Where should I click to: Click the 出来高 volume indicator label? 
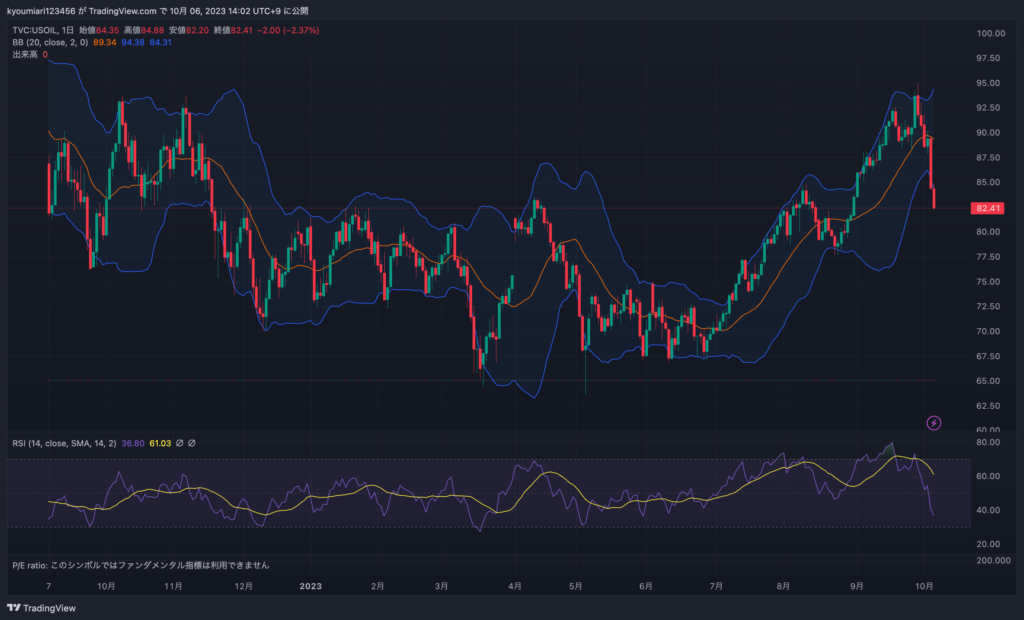coord(25,55)
